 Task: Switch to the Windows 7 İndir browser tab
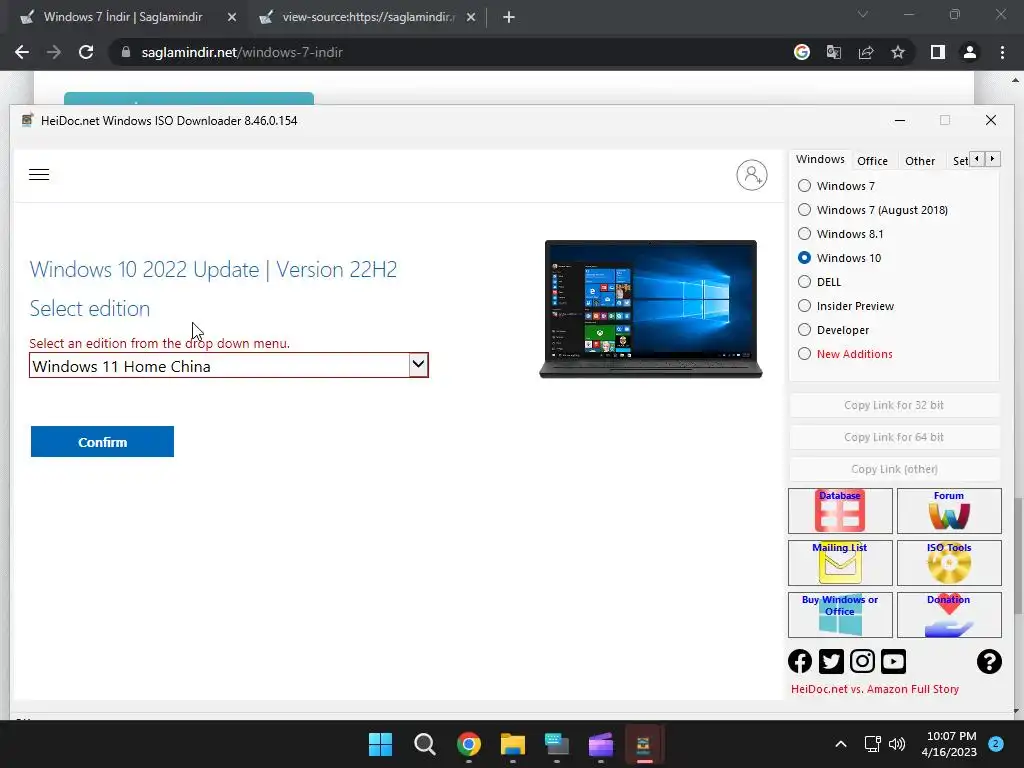click(x=123, y=17)
